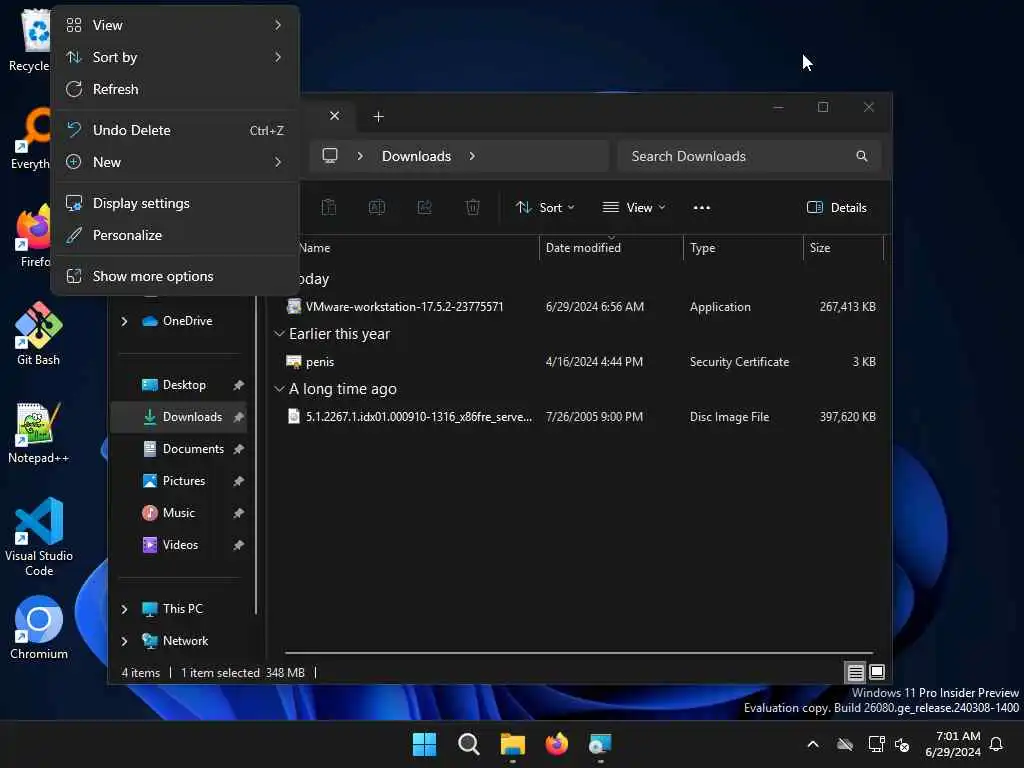Collapse the Earlier this year group
Viewport: 1024px width, 768px height.
point(279,334)
